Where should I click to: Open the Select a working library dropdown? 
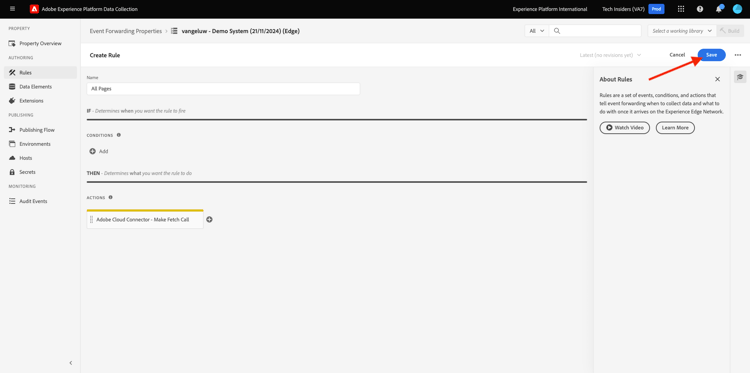click(x=682, y=31)
